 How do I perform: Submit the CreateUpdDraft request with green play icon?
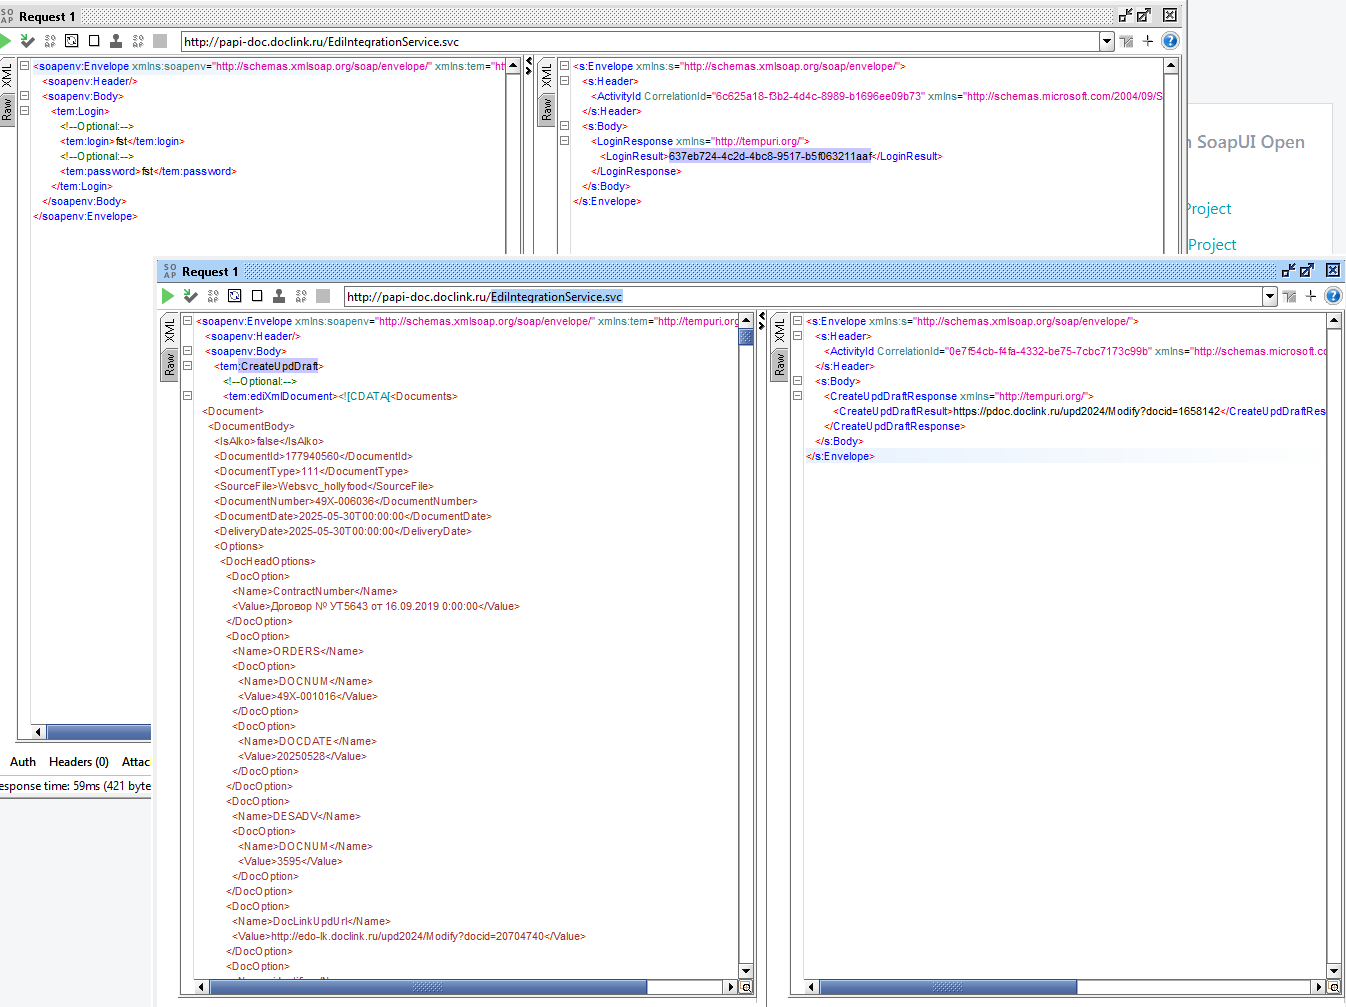click(168, 296)
